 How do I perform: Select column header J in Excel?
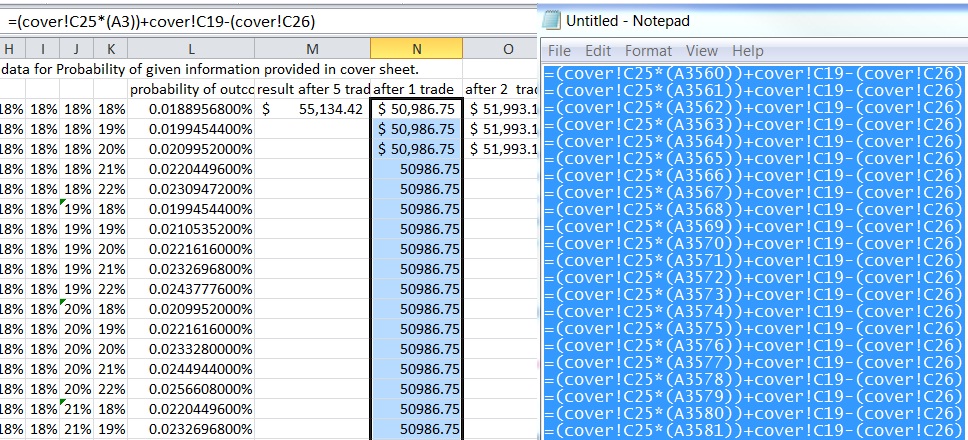point(77,49)
